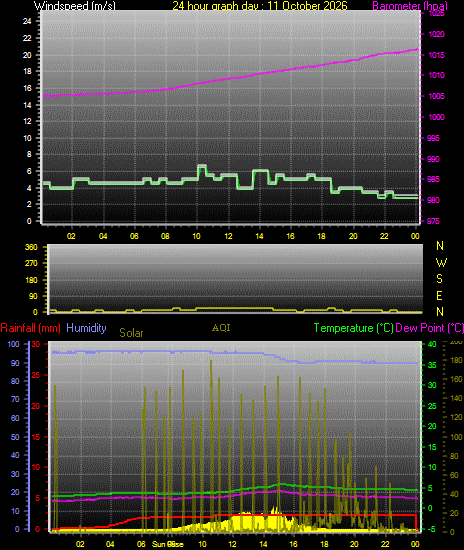This screenshot has width=464, height=550.
Task: Click the 'Sun Rise' marker on bottom time axis
Action: [168, 544]
